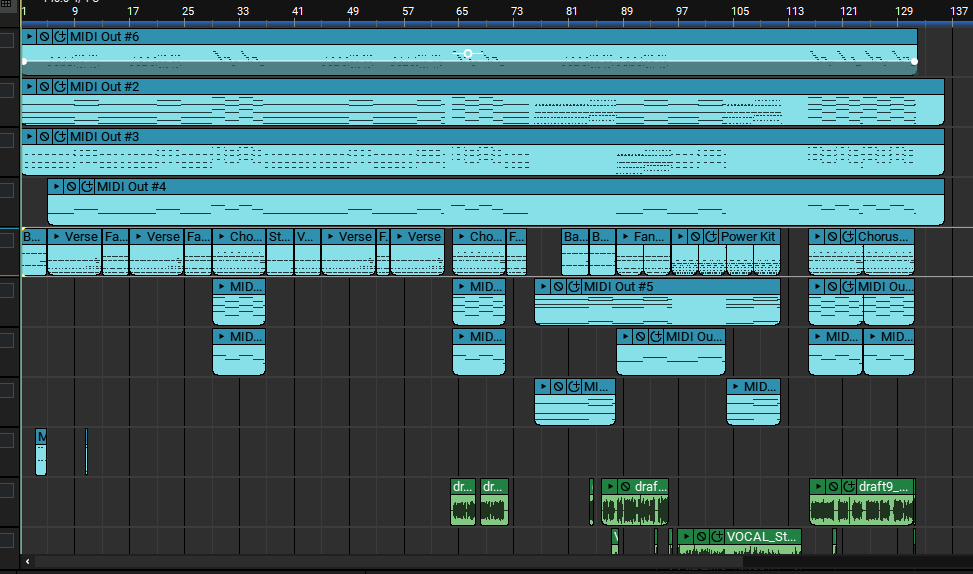Expand the Fan... clip arrow
Viewport: 973px width, 574px height.
coord(626,236)
